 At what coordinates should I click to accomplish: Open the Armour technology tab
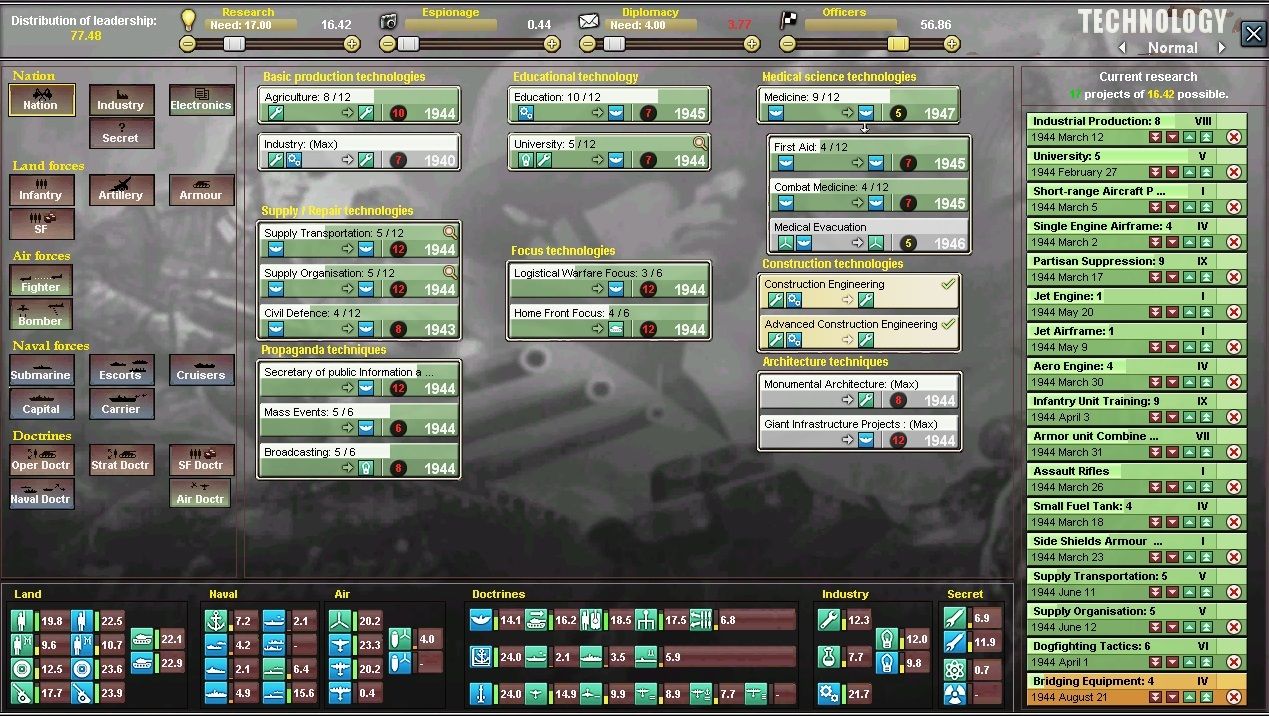point(201,190)
